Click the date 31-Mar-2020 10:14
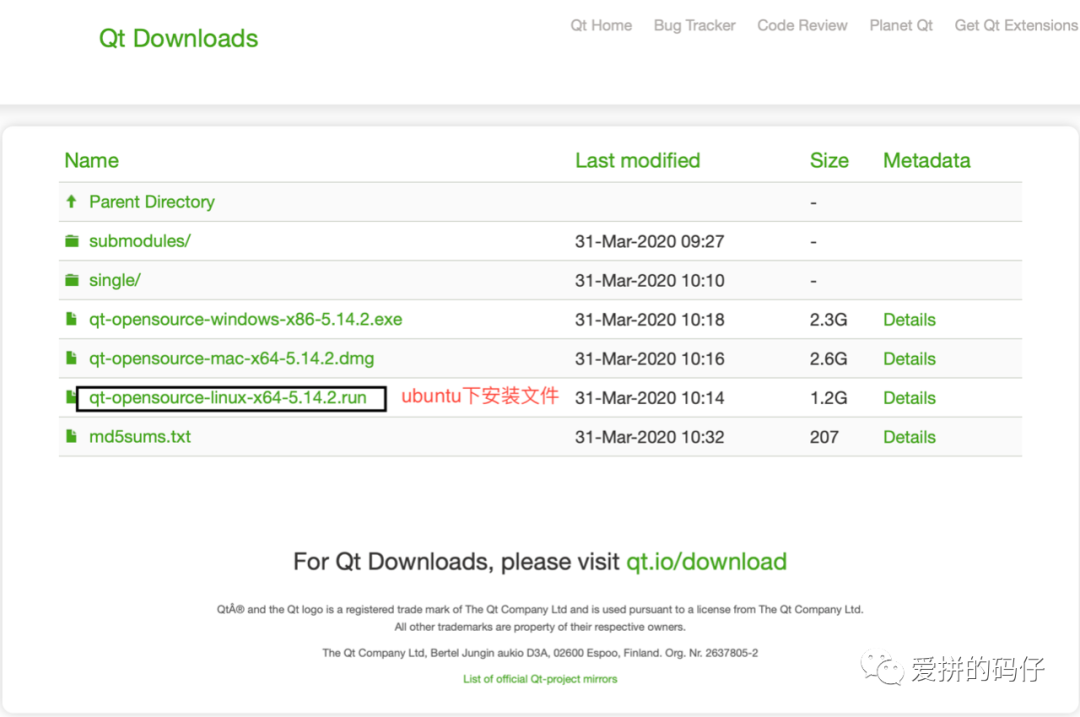The height and width of the screenshot is (717, 1080). coord(650,398)
